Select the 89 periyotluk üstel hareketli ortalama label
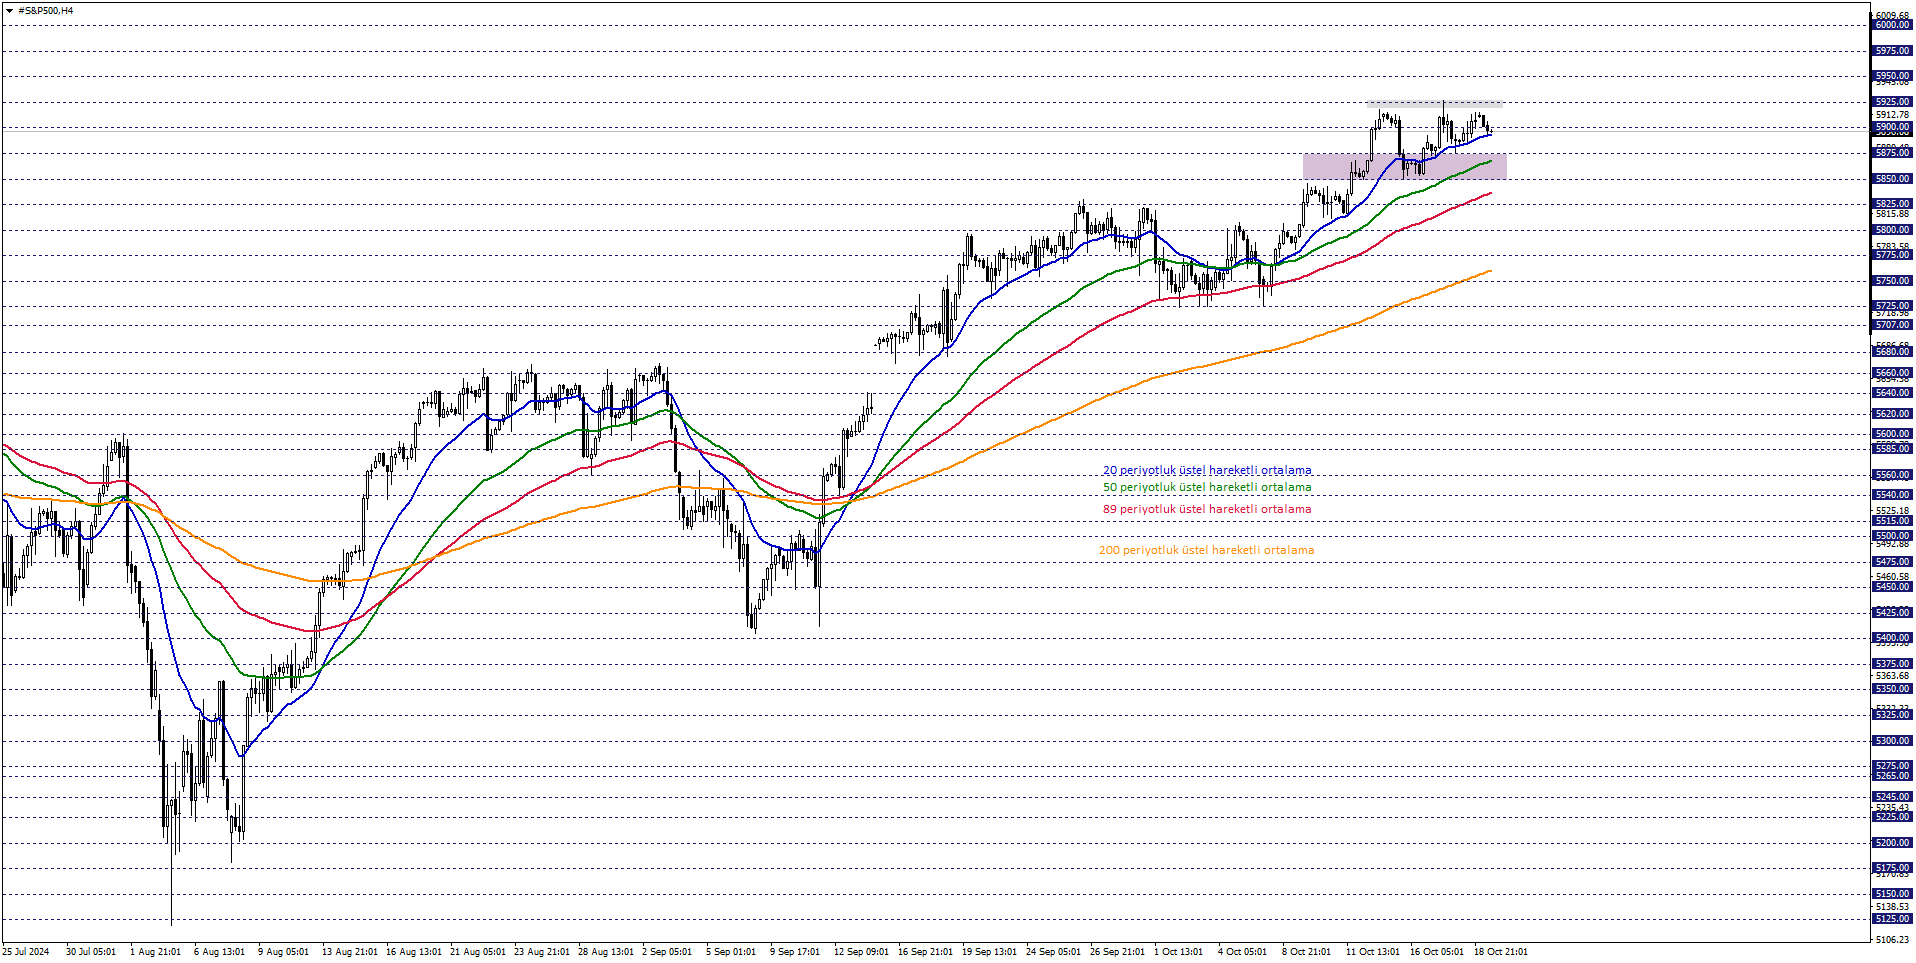 [x=1207, y=509]
